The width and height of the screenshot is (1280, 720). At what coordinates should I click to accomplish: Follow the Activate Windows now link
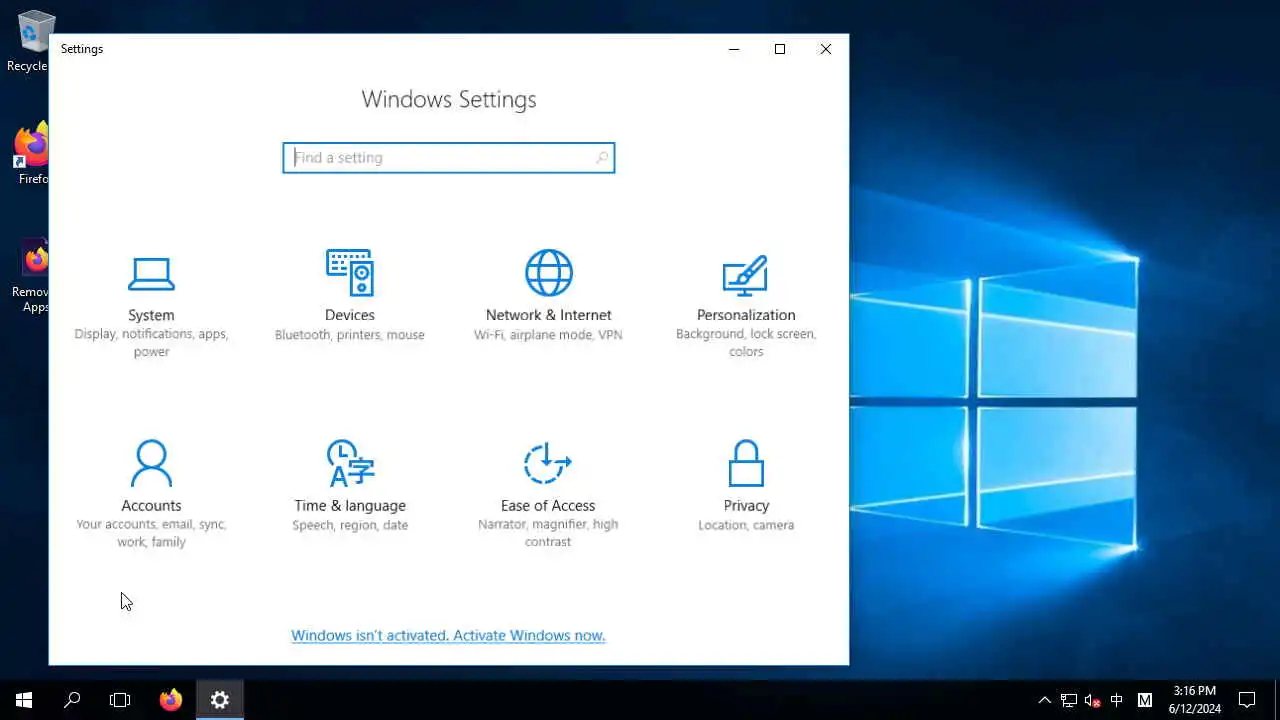pos(448,635)
